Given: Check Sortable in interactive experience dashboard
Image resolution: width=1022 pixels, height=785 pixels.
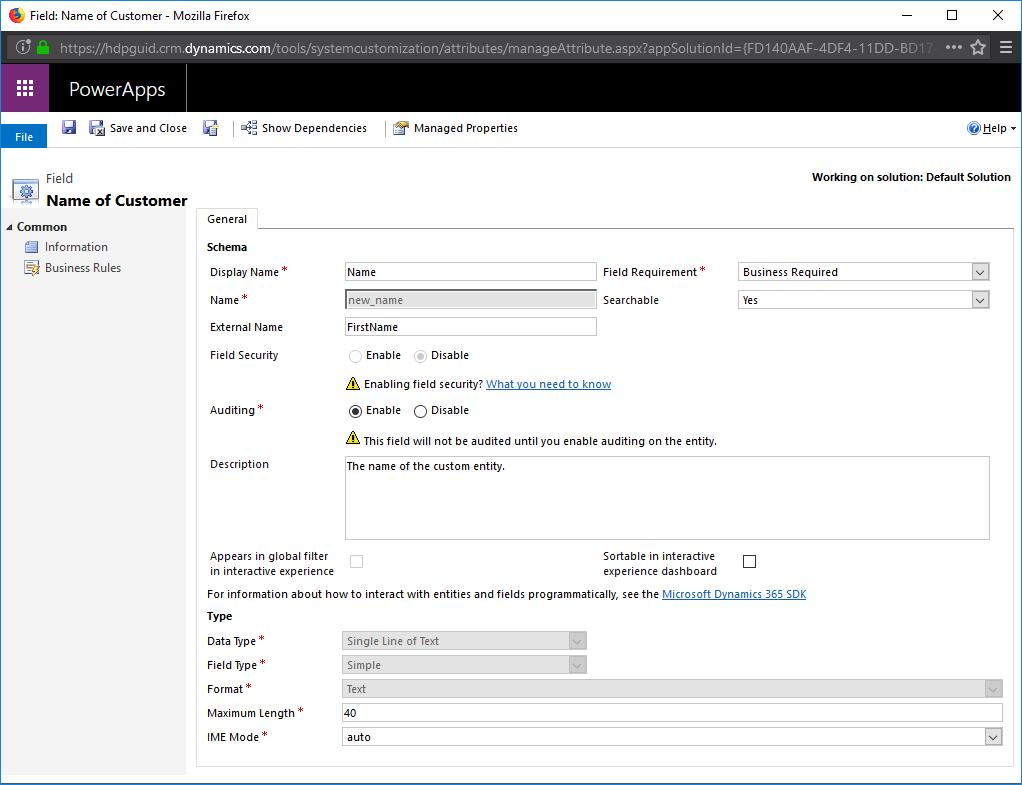Looking at the screenshot, I should 749,561.
